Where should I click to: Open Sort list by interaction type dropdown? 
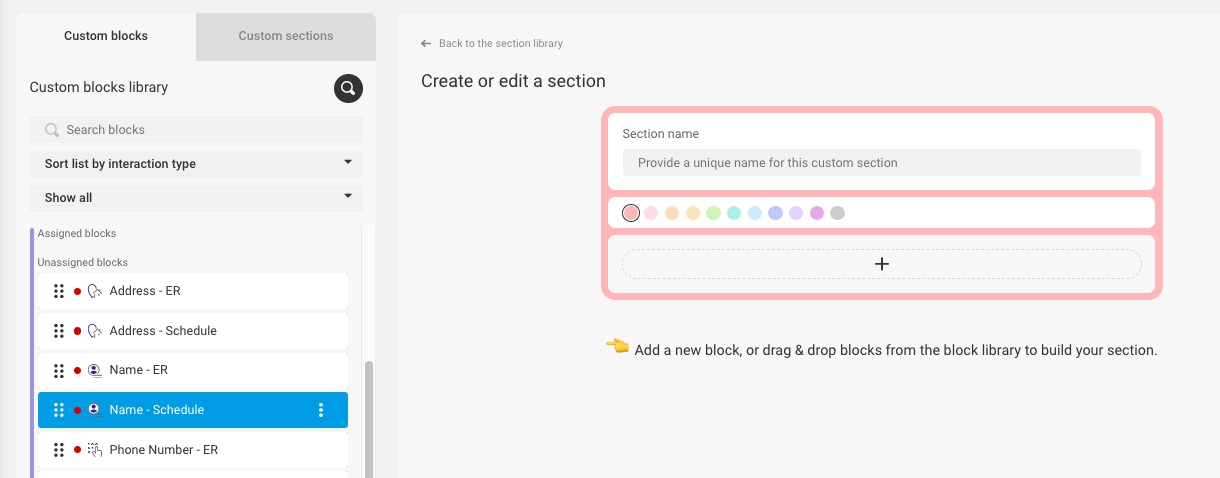coord(196,164)
